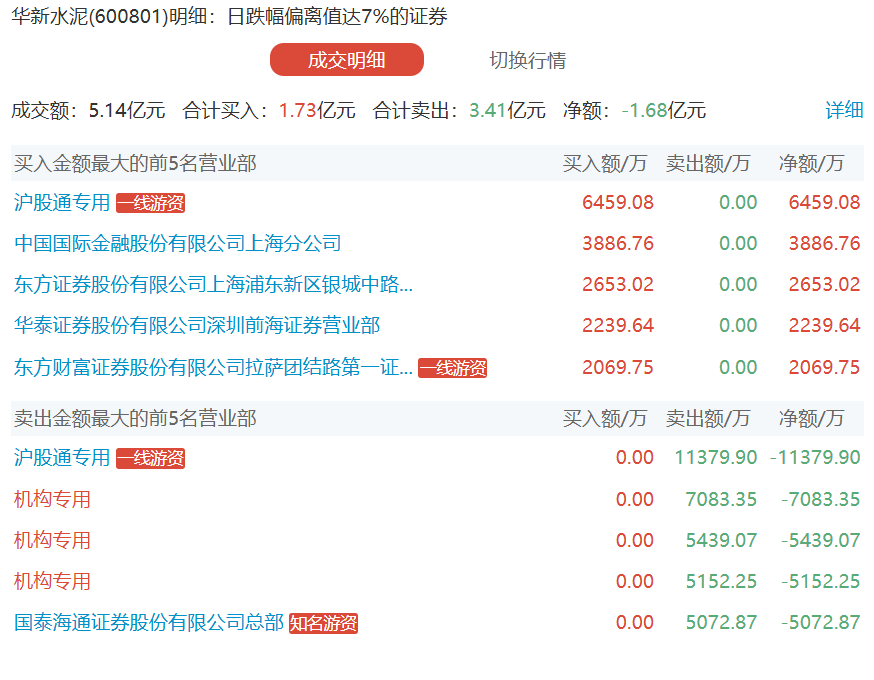Click 买入额/万 header in buy table

(605, 163)
